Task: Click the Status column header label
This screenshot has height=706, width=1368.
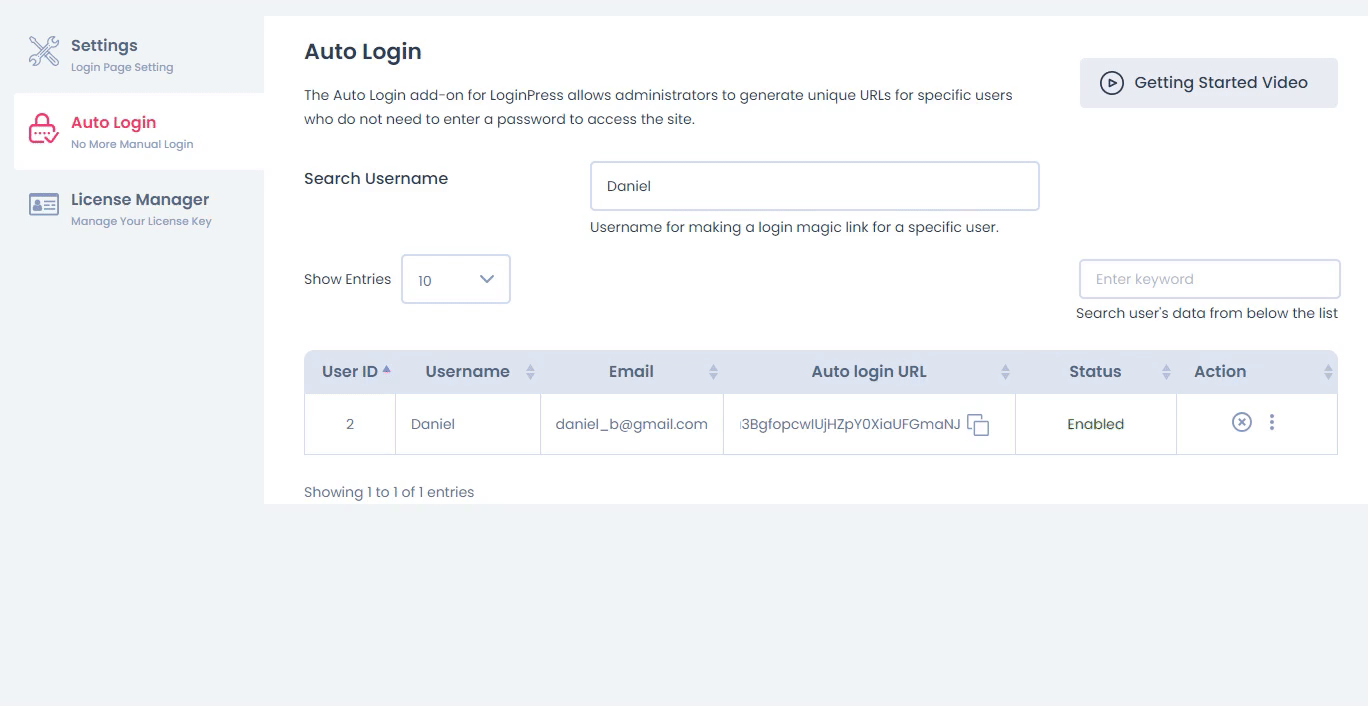Action: (x=1095, y=372)
